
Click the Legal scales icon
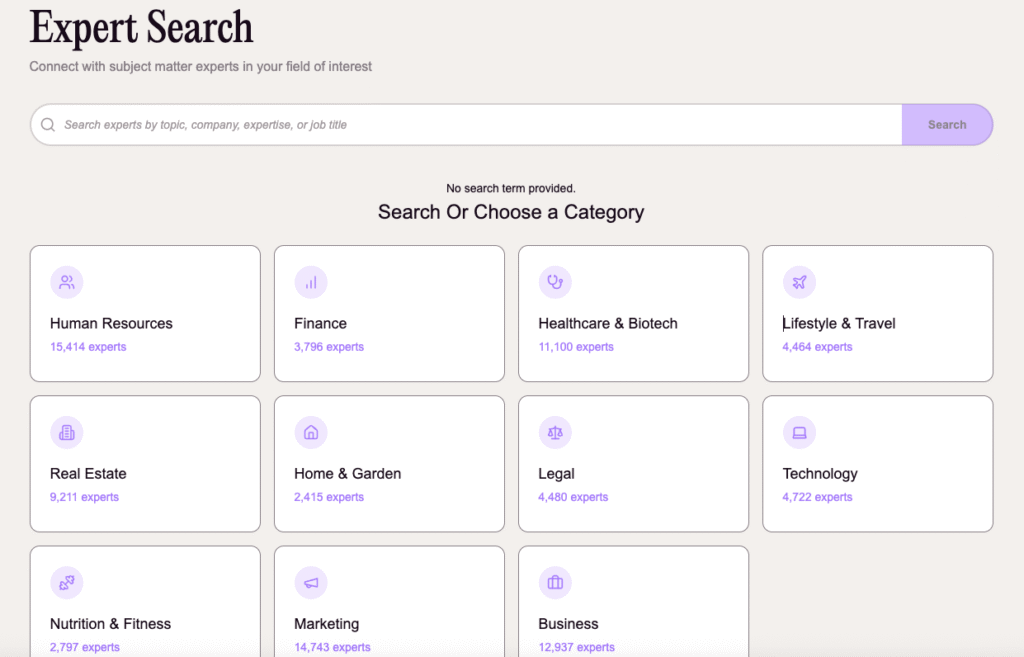click(x=555, y=432)
